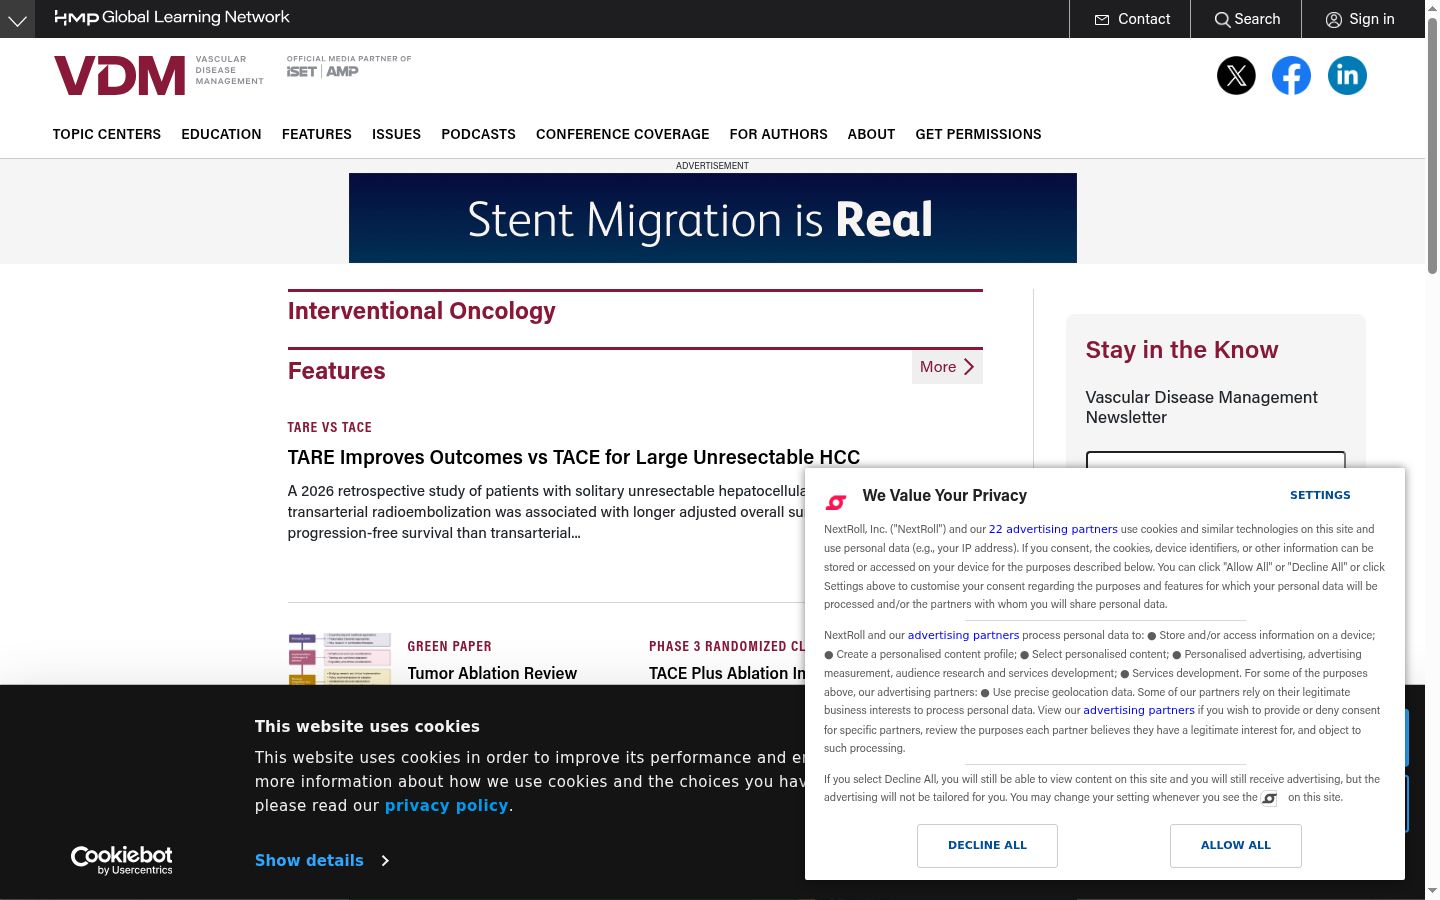This screenshot has height=900, width=1440.
Task: Open the For Authors menu
Action: 778,134
